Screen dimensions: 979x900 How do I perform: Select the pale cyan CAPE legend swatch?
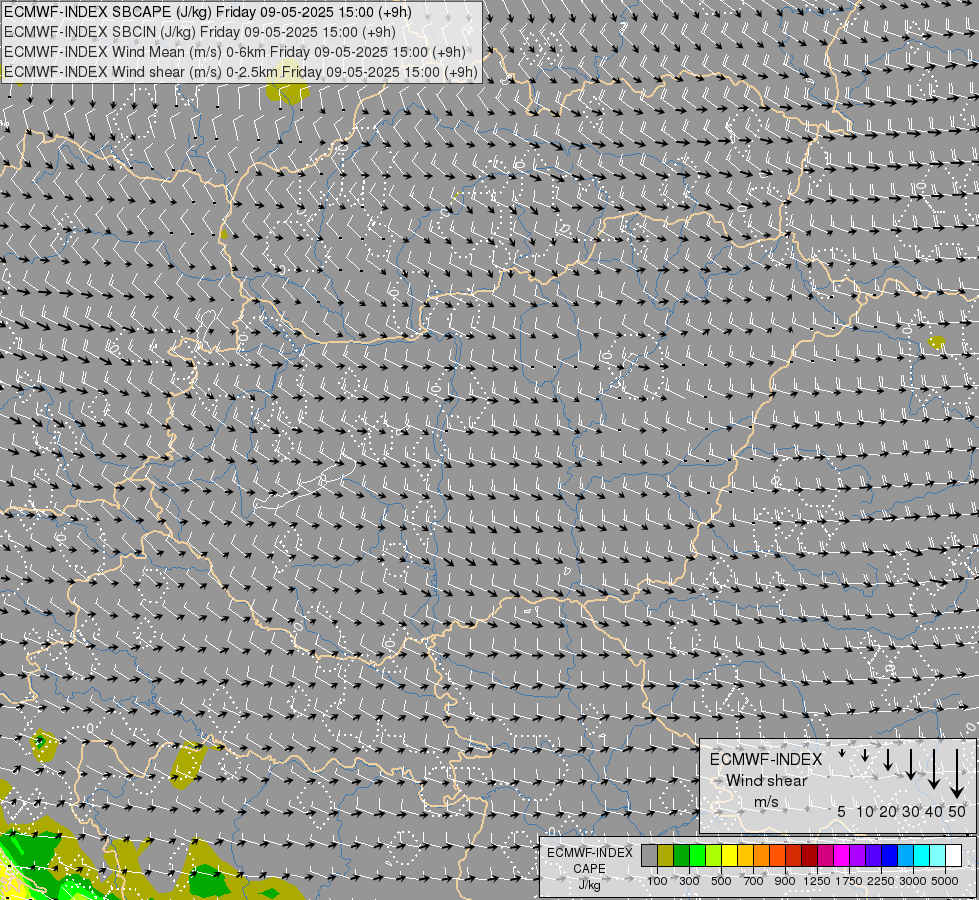click(x=938, y=855)
